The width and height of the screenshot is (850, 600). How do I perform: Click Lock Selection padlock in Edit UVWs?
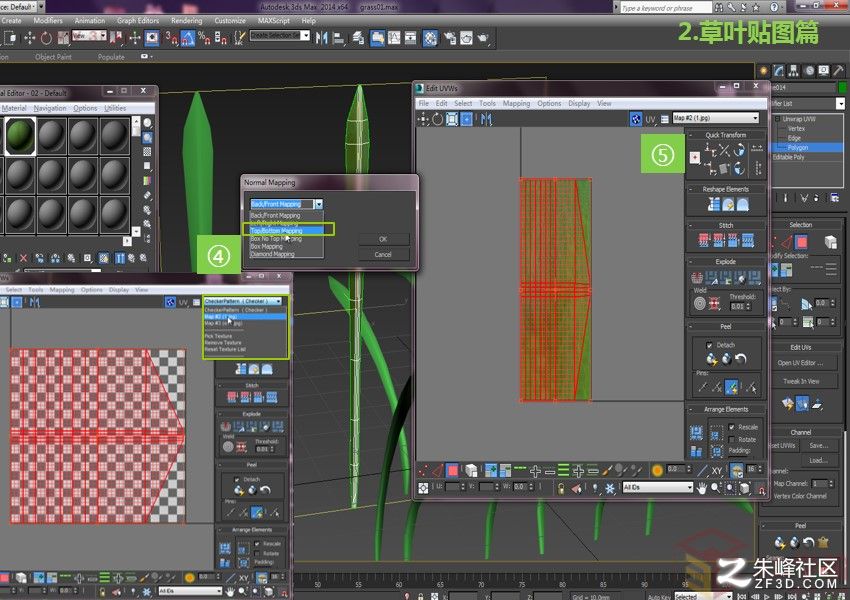[x=561, y=488]
